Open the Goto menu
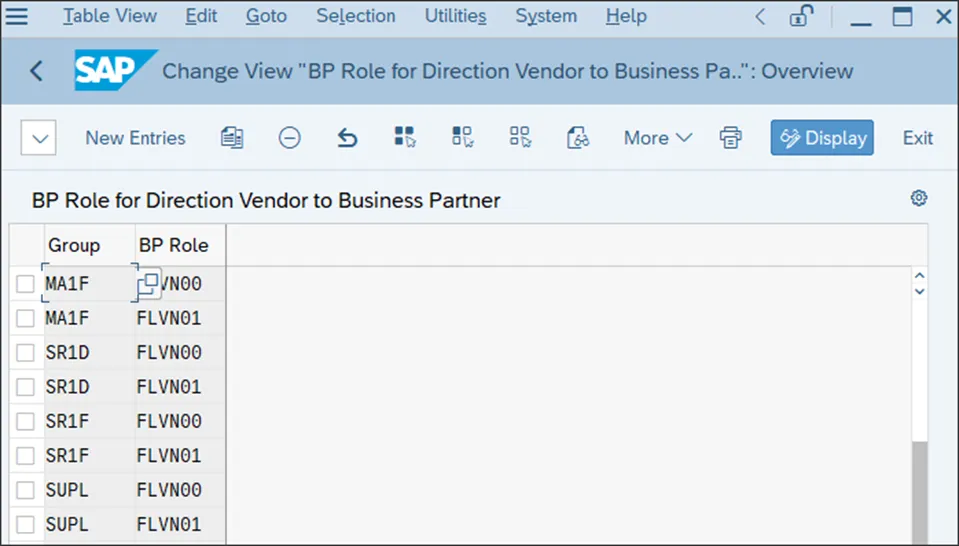The height and width of the screenshot is (546, 959). click(266, 16)
